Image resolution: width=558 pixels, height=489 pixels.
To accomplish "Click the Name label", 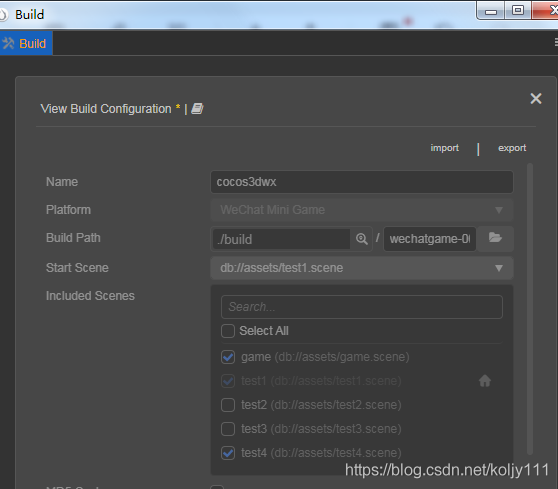I will click(62, 182).
